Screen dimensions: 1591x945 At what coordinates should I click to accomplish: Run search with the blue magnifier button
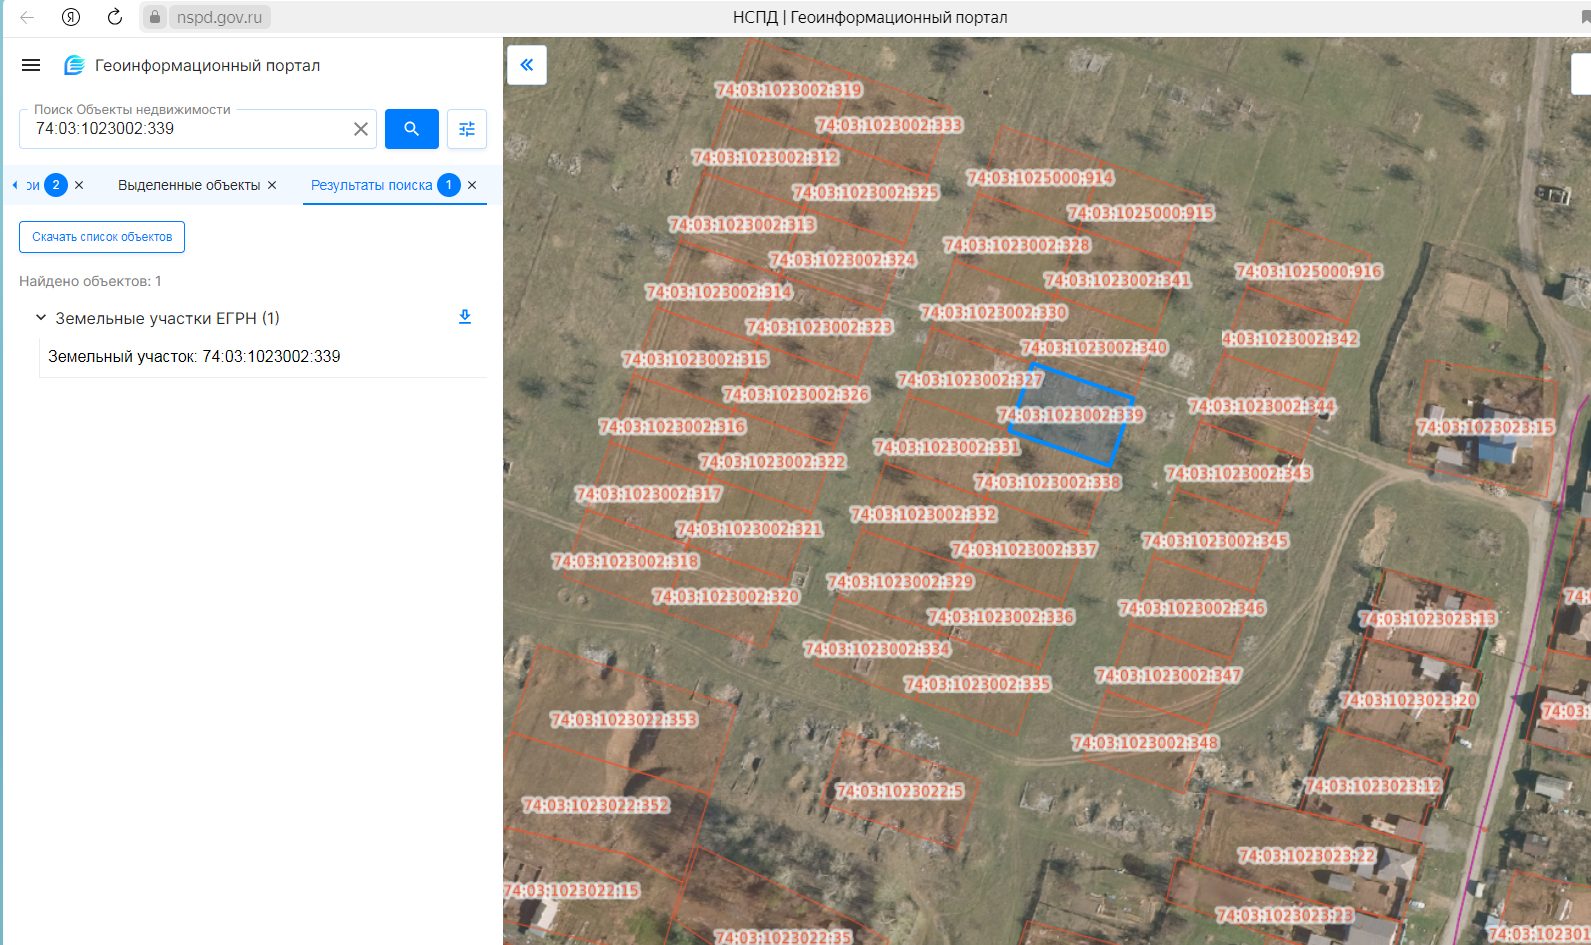412,129
